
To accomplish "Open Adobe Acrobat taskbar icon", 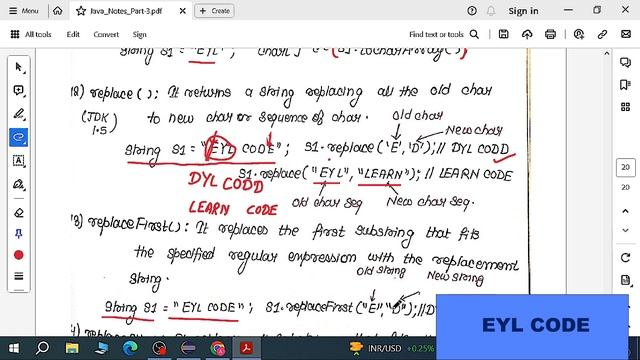I will 247,348.
